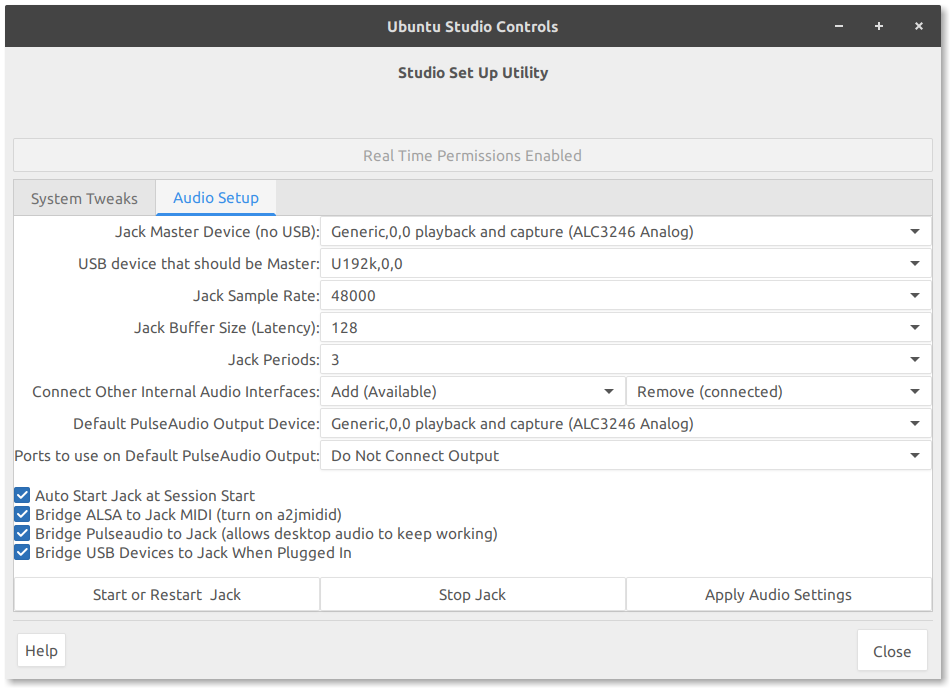Close window with title bar X icon

click(x=919, y=26)
